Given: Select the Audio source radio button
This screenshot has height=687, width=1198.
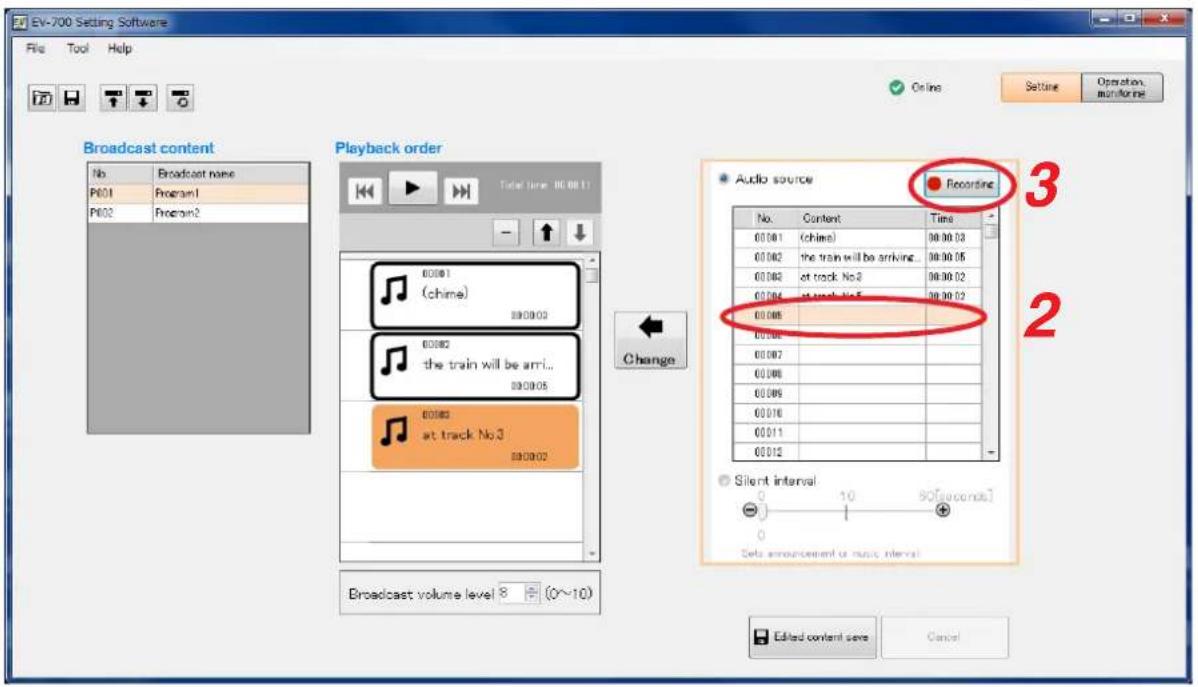Looking at the screenshot, I should [x=723, y=179].
